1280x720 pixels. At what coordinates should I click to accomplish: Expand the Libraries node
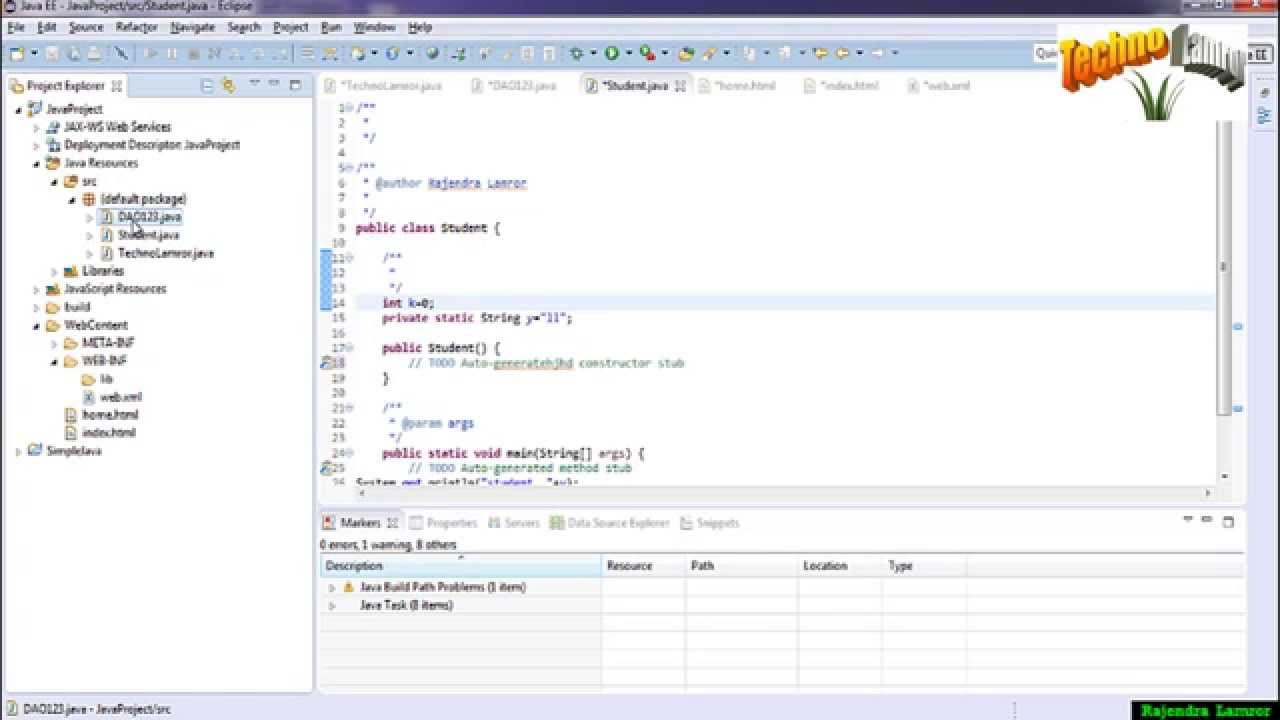55,271
